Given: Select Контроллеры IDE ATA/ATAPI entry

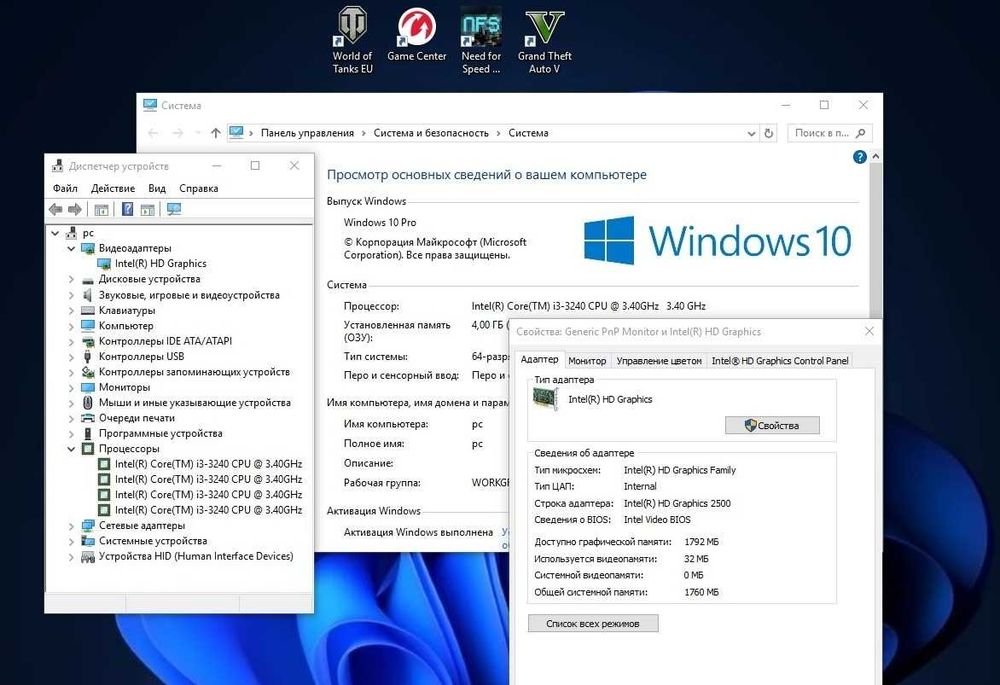Looking at the screenshot, I should [x=165, y=341].
